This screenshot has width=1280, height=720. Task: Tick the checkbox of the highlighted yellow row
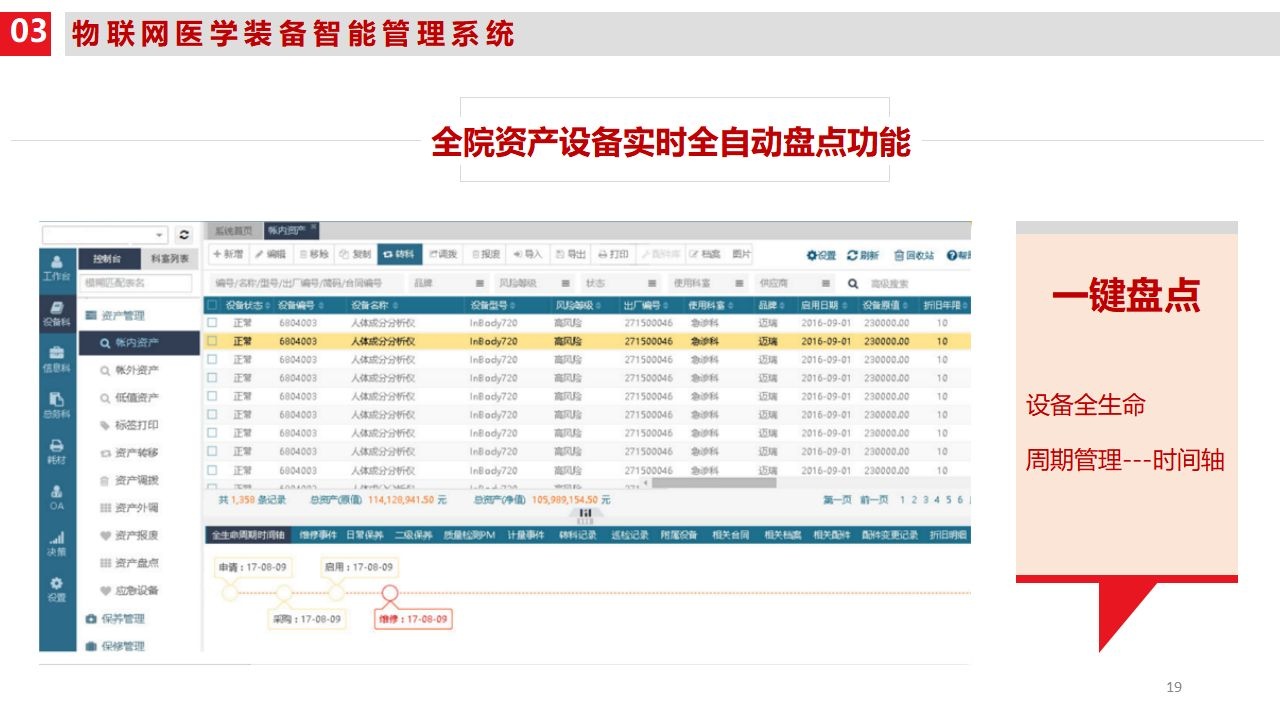(x=212, y=341)
